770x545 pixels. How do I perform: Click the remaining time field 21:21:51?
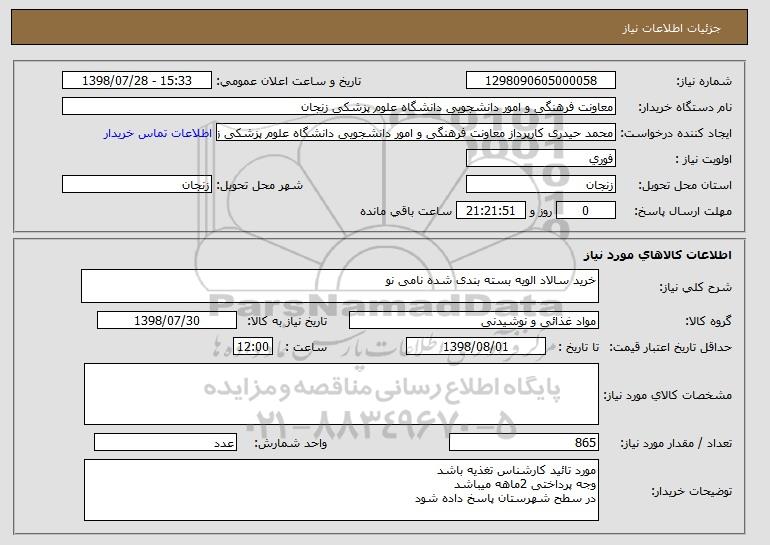pos(491,211)
